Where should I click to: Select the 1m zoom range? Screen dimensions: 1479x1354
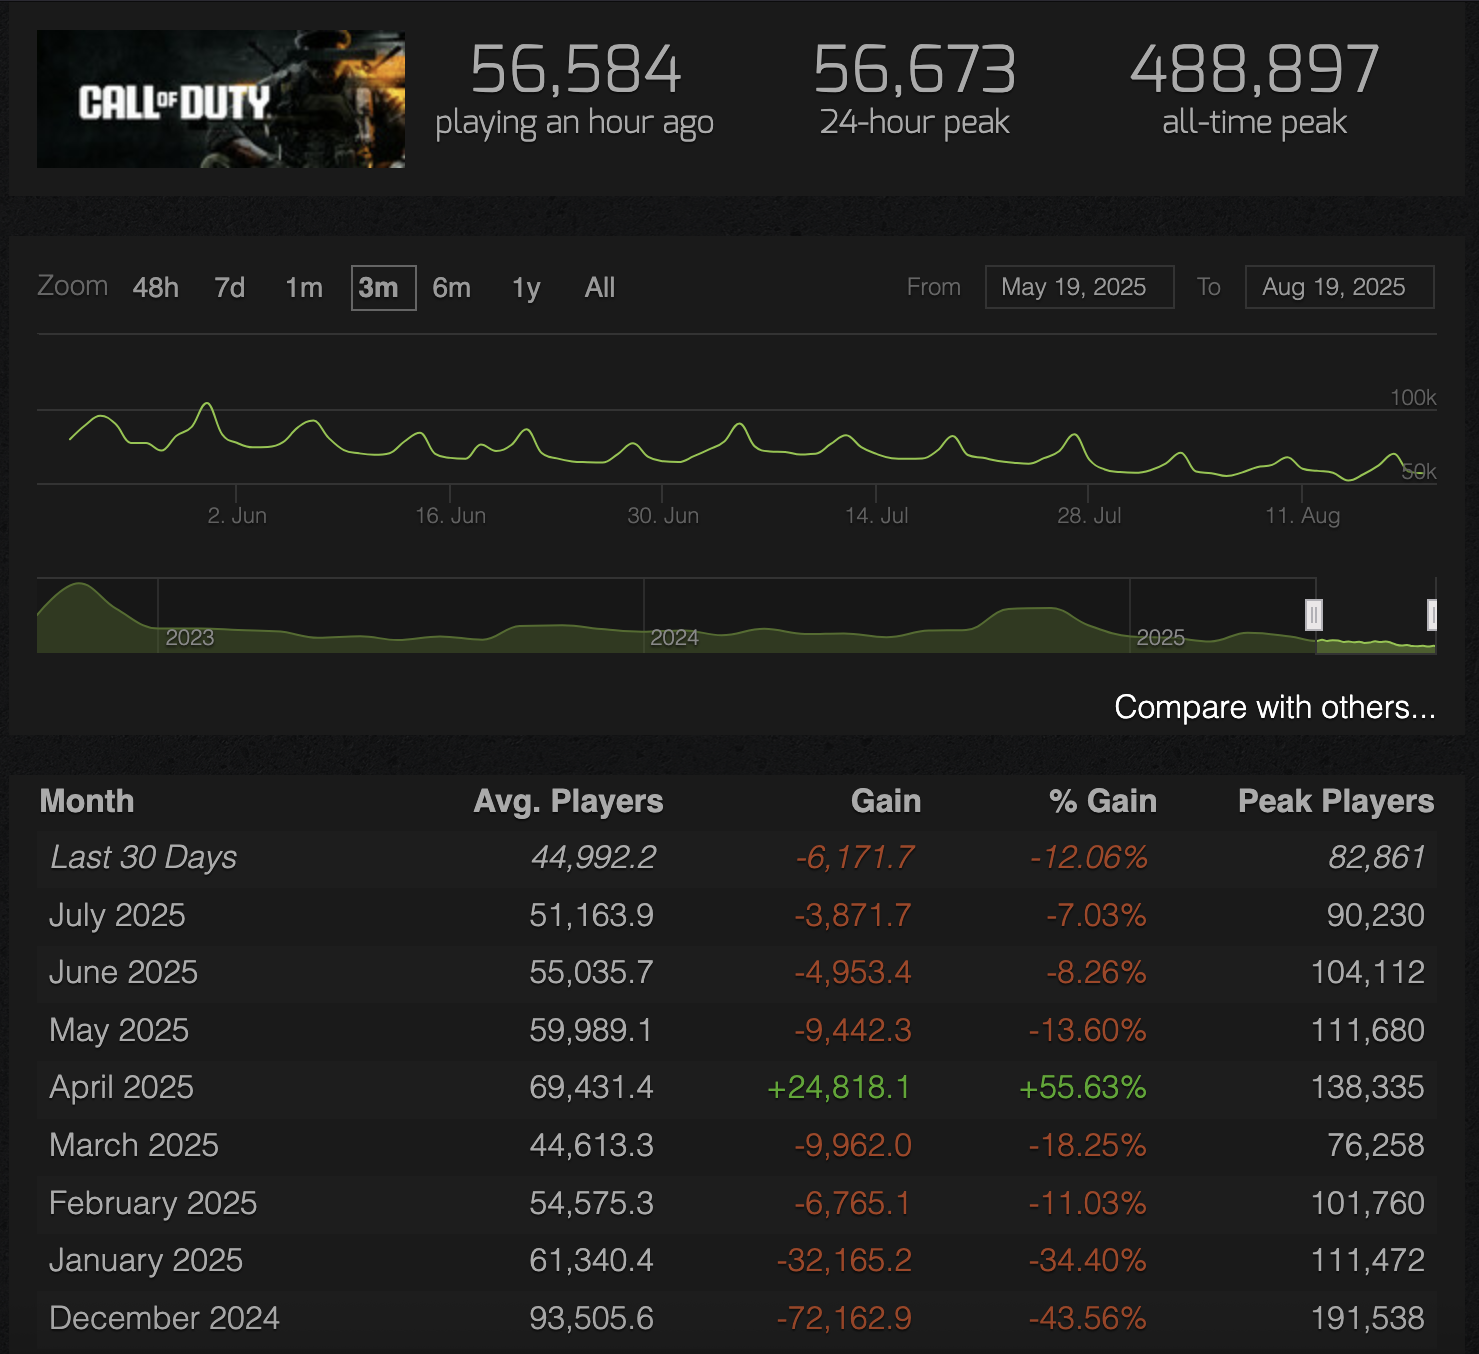pos(304,288)
